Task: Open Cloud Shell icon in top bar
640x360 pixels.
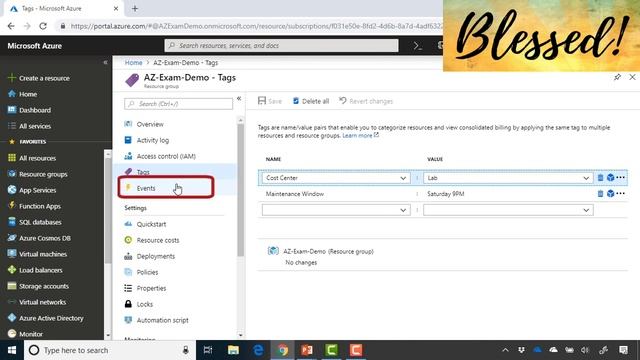Action: (418, 46)
